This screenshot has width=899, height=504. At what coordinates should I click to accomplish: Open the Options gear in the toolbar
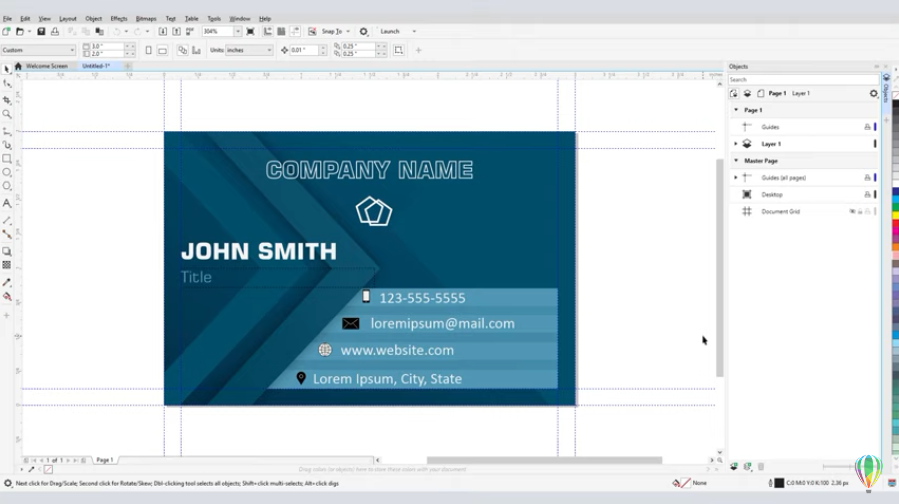click(363, 32)
